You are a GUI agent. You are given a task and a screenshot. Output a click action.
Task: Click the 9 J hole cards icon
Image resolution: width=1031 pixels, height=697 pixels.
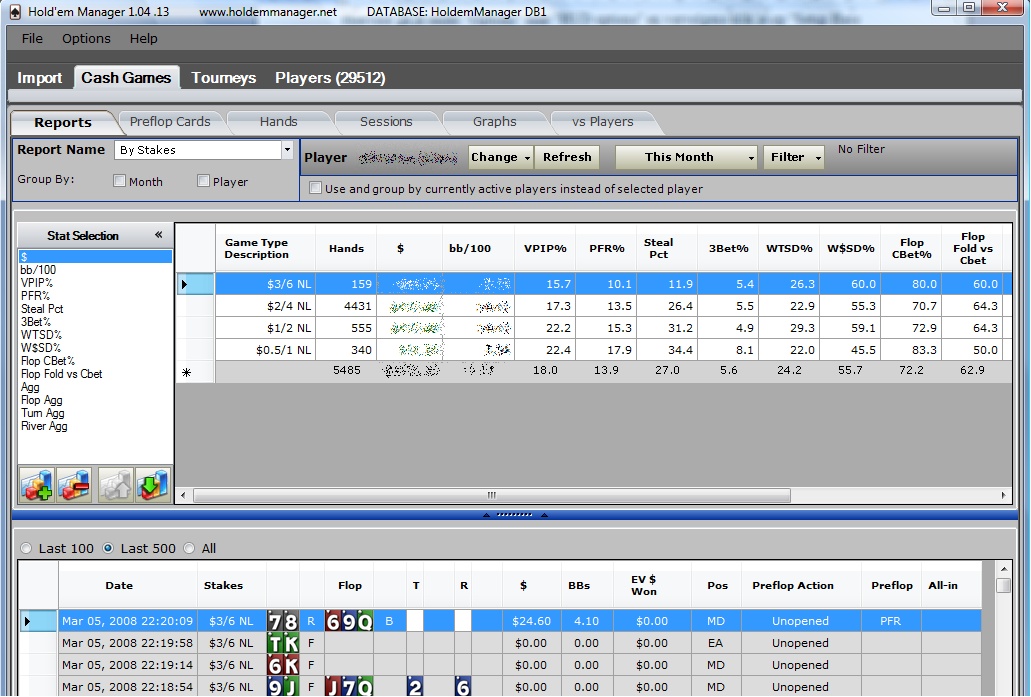click(x=283, y=687)
